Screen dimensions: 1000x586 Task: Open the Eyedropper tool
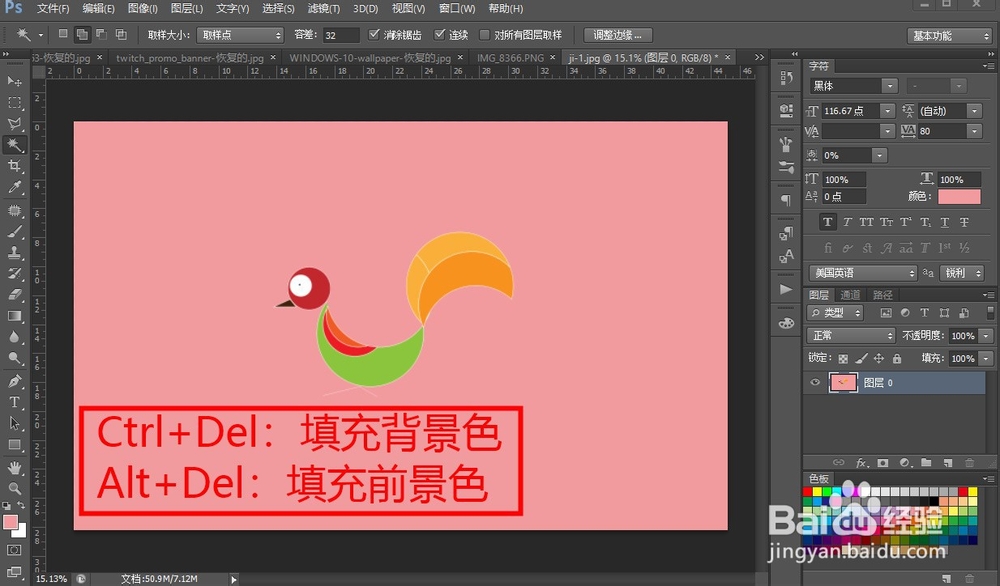click(14, 187)
